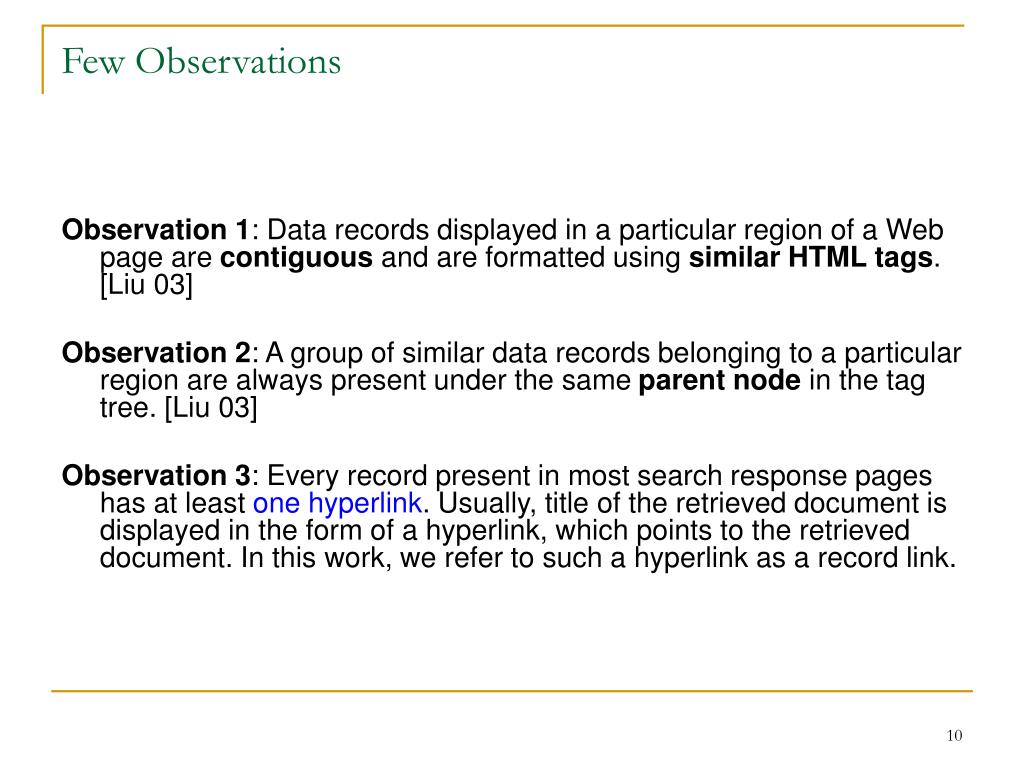This screenshot has height=768, width=1024.
Task: Click the bold phrase 'similar HTML tags'
Action: click(810, 257)
